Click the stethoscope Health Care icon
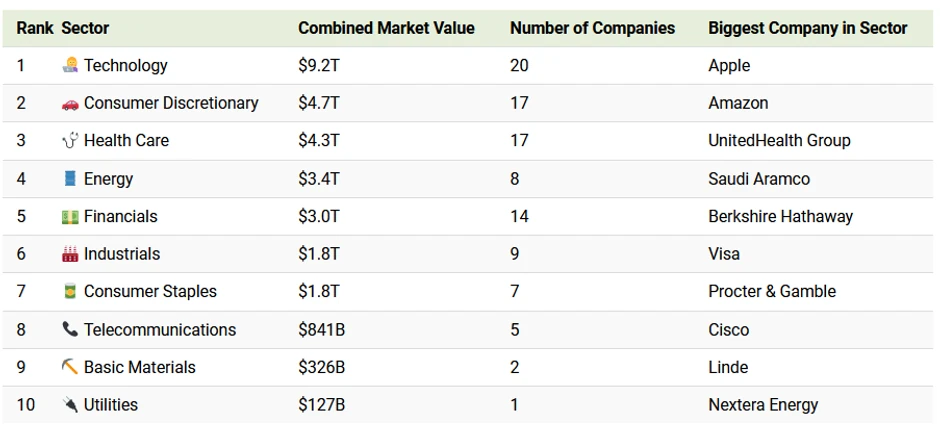This screenshot has height=434, width=940. point(70,141)
